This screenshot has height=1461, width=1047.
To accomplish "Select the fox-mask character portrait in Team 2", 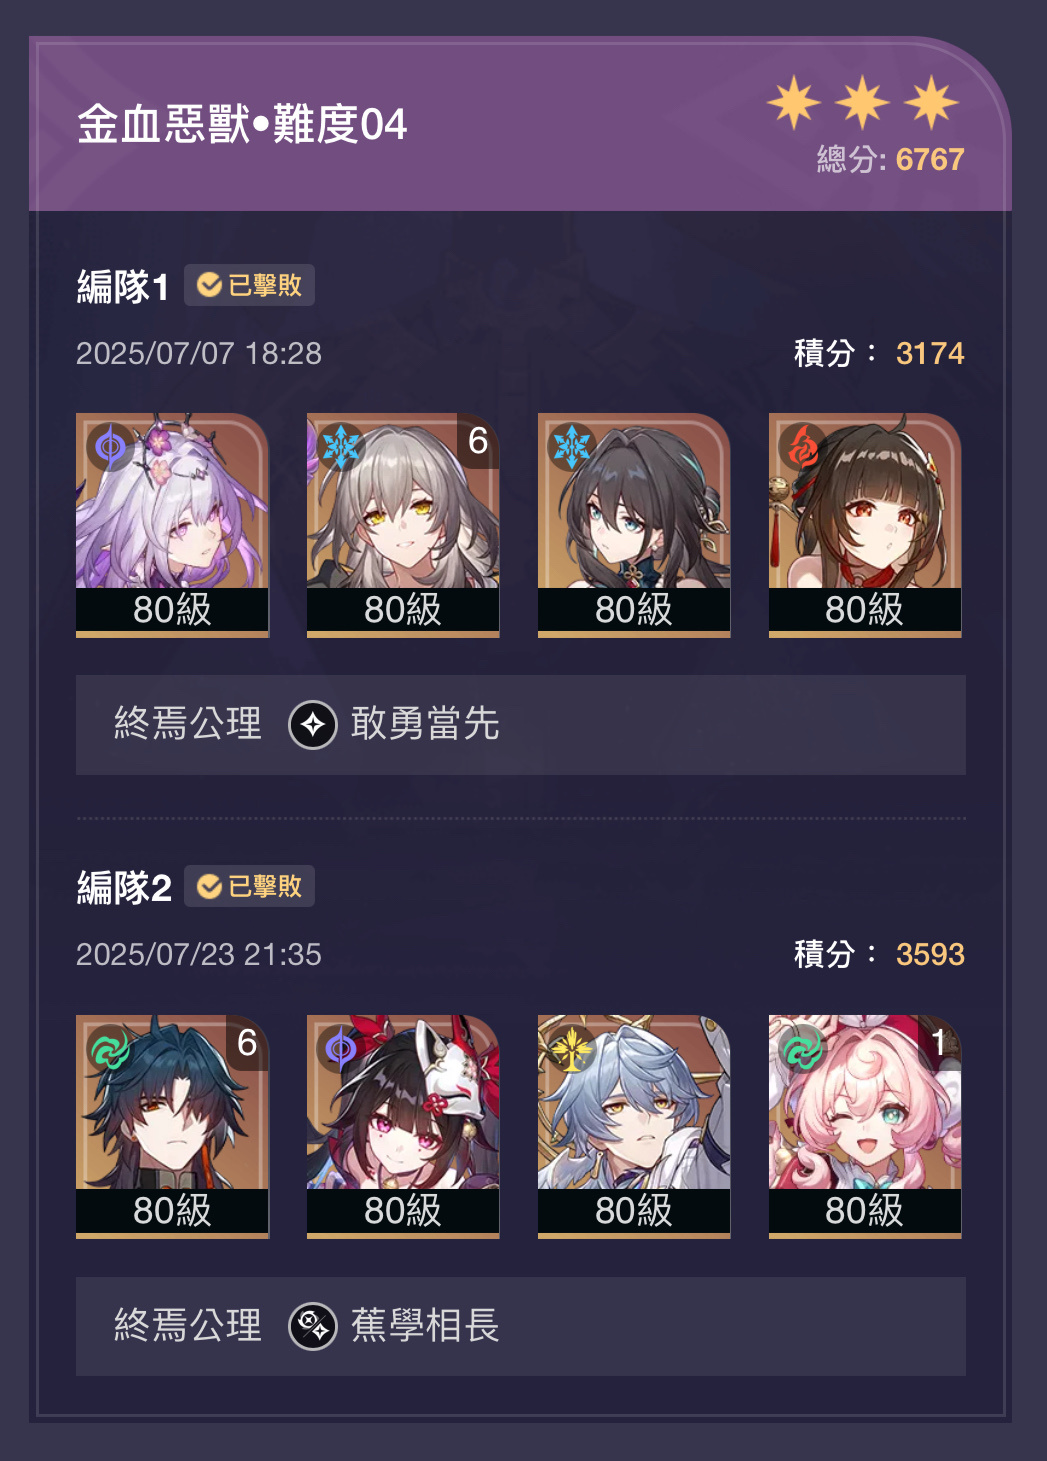I will click(x=403, y=1127).
